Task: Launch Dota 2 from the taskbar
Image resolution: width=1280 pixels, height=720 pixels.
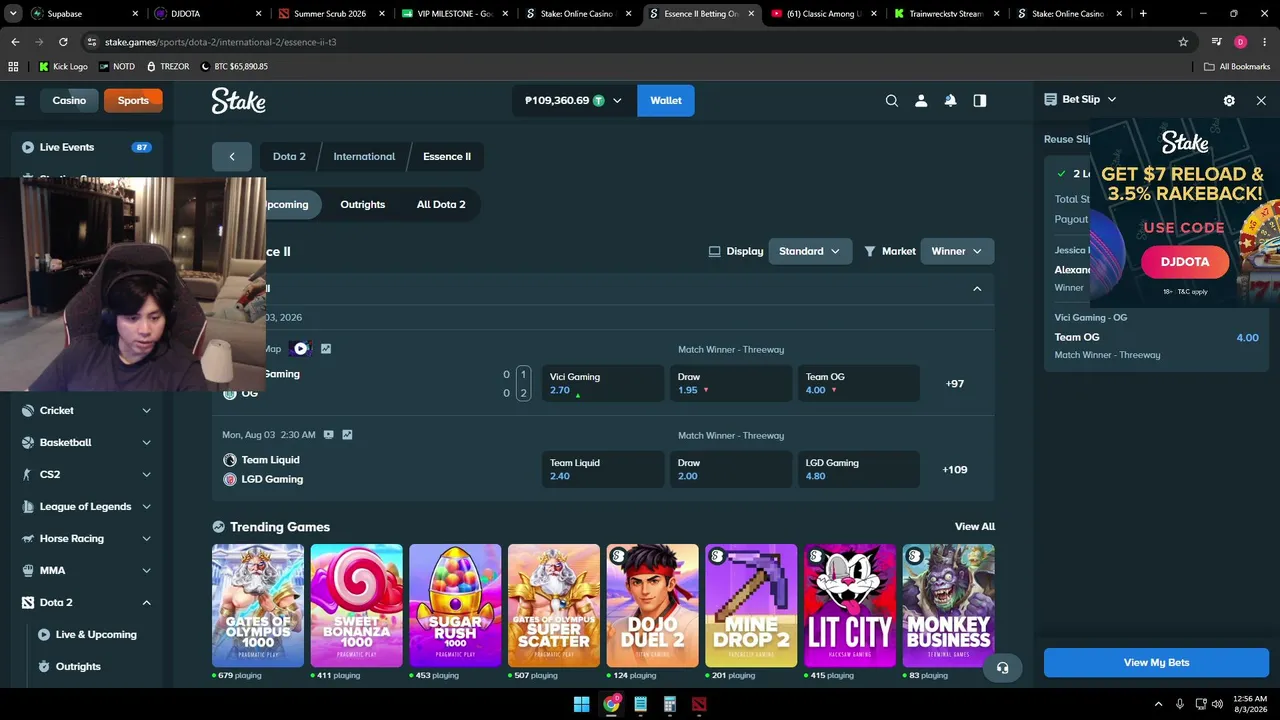Action: [x=699, y=704]
